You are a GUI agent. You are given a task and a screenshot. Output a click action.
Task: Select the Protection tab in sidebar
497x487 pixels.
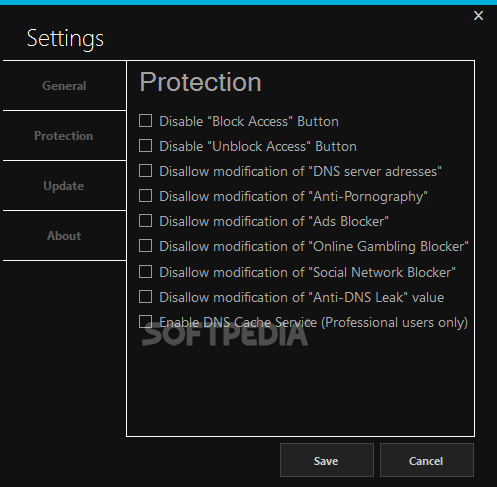[x=64, y=136]
